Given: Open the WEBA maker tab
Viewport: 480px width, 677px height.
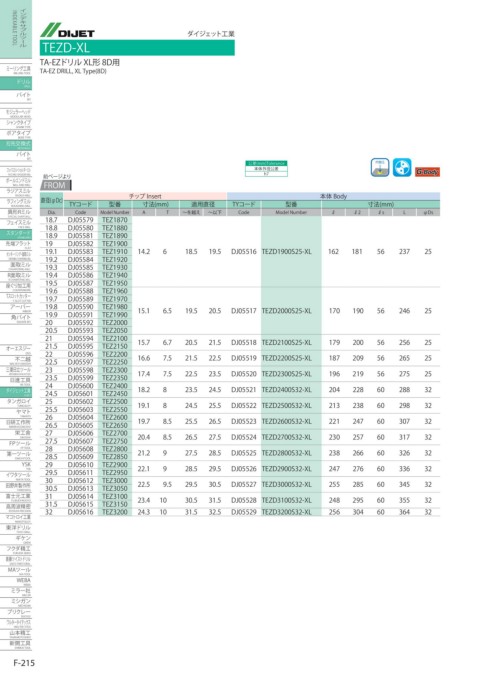Looking at the screenshot, I should coord(16,581).
